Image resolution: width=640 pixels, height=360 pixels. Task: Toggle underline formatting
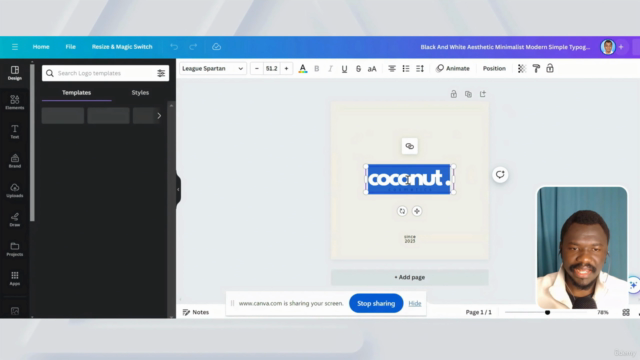(344, 69)
